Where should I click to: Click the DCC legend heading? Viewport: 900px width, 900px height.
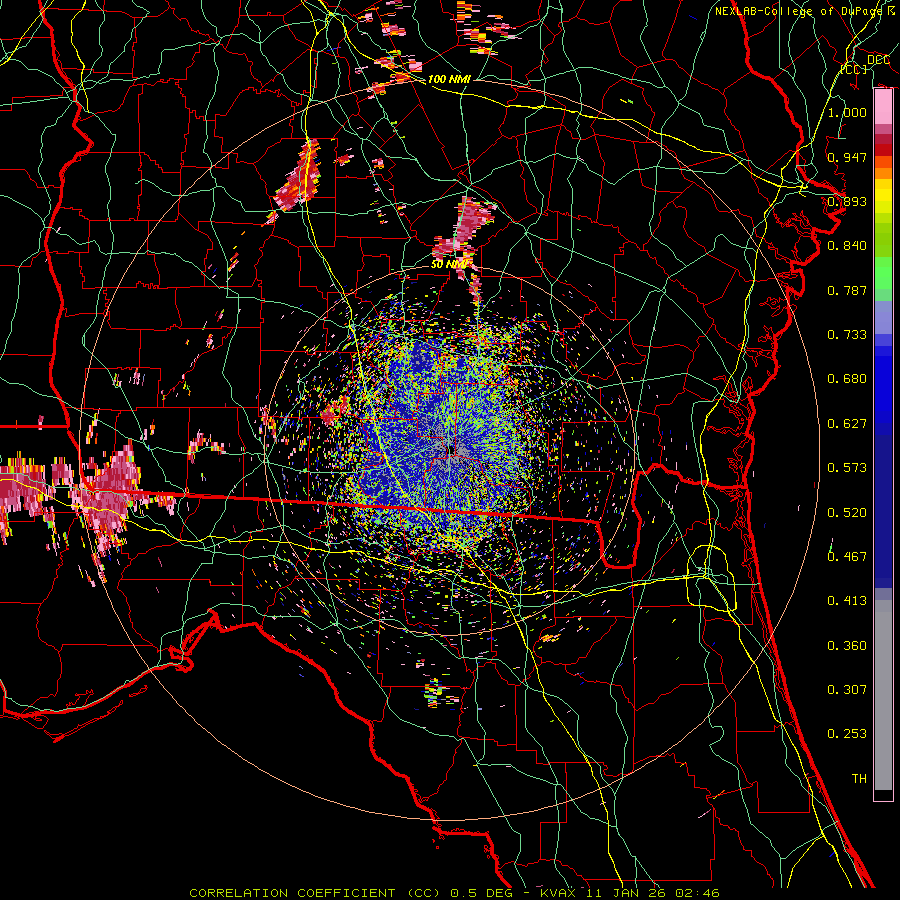[x=878, y=60]
